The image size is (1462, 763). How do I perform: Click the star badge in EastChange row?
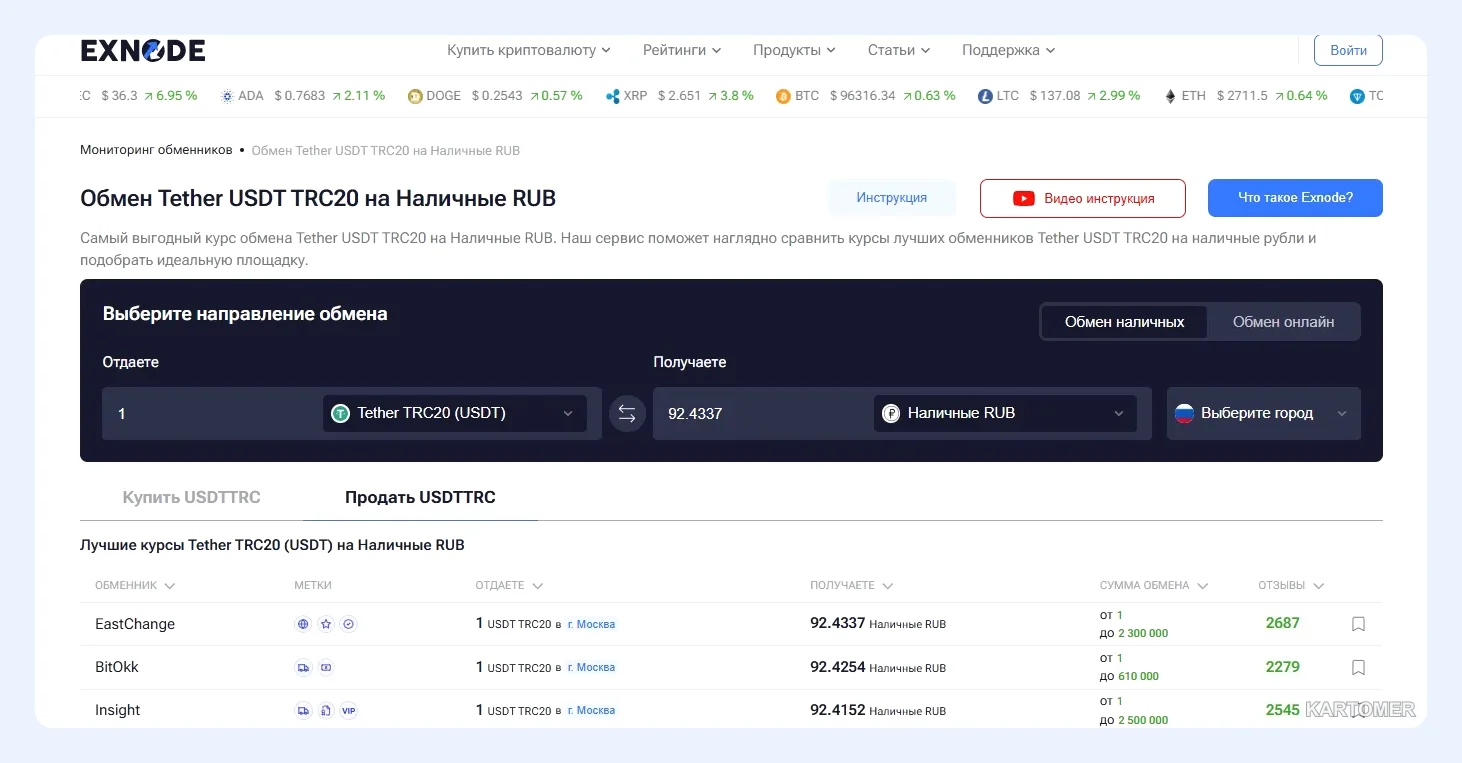click(326, 624)
